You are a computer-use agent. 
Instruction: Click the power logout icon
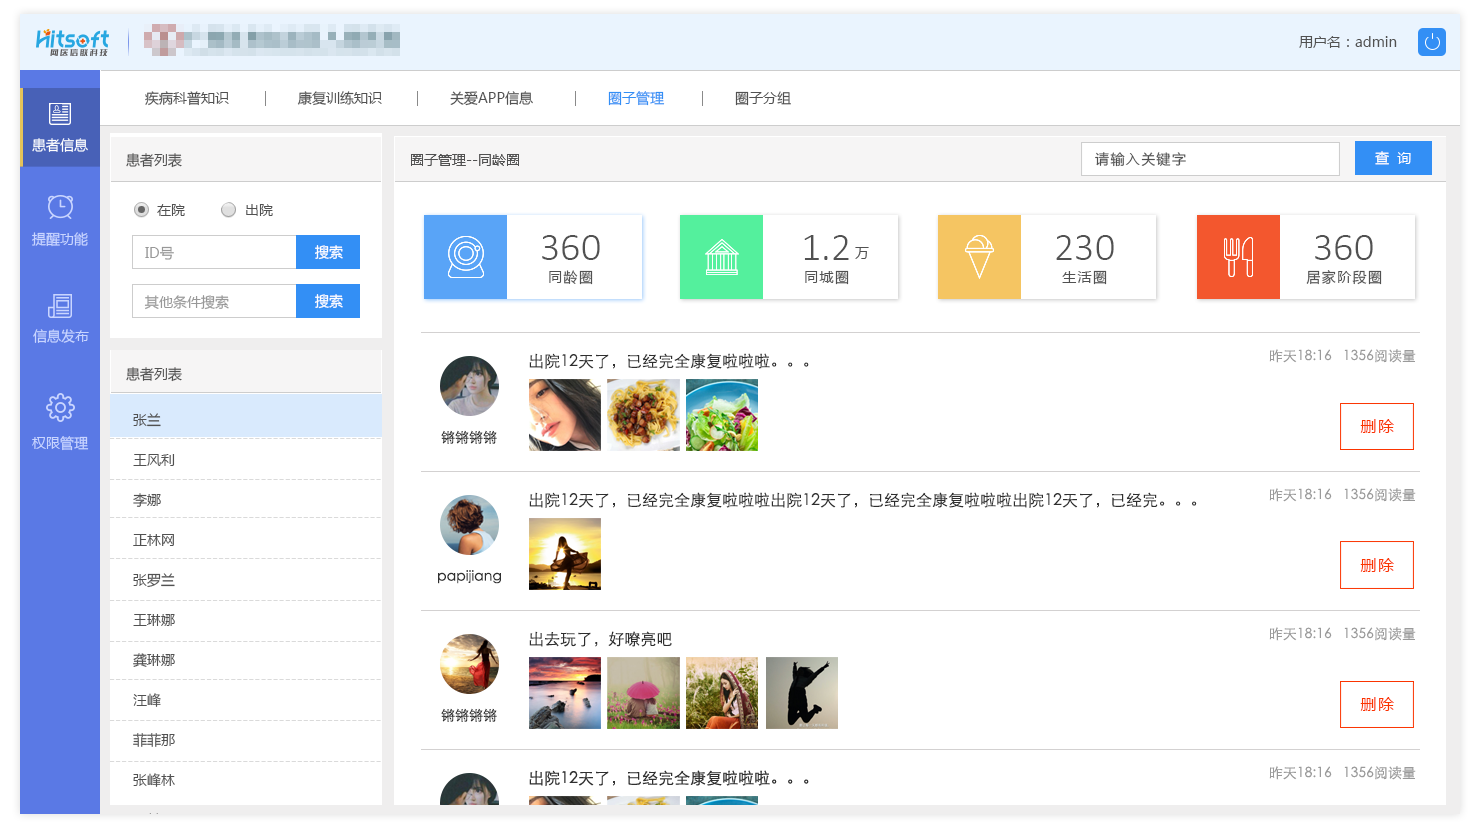[1431, 42]
